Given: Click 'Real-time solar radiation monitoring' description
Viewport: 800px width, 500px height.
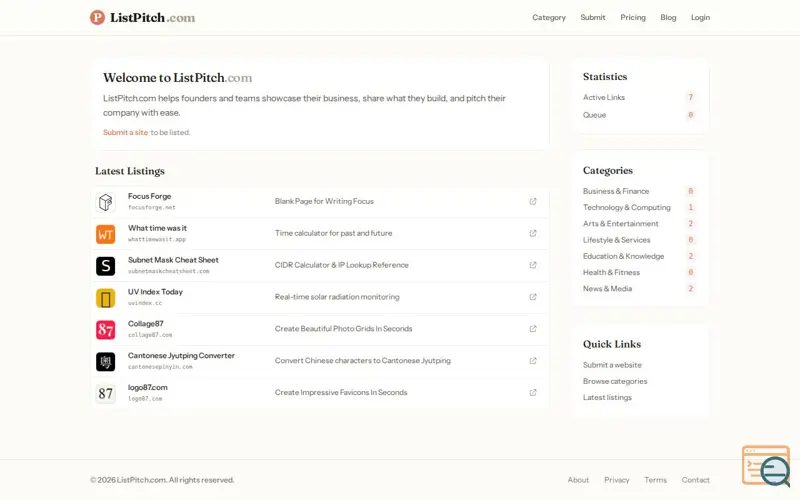Looking at the screenshot, I should pyautogui.click(x=337, y=297).
